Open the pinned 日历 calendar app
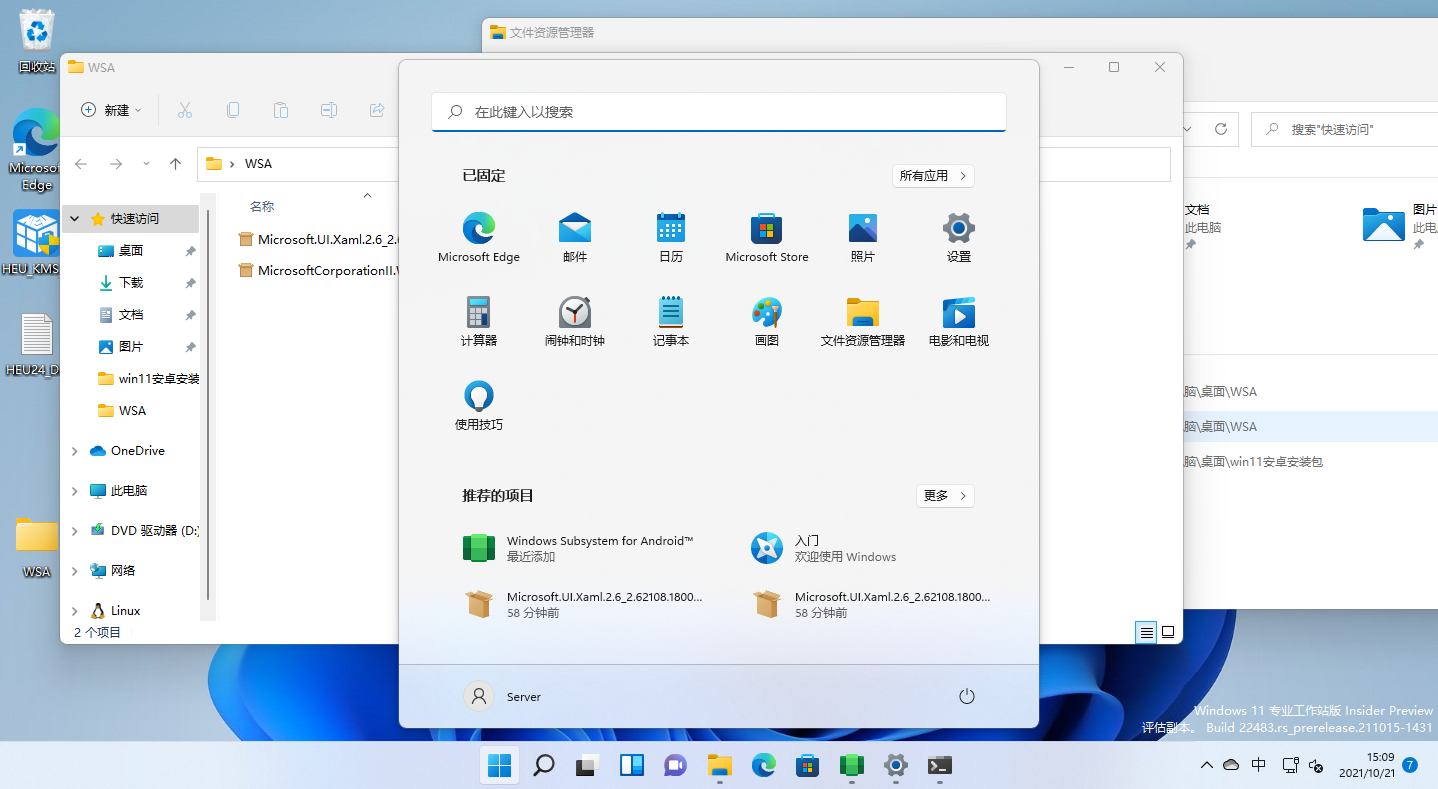Image resolution: width=1438 pixels, height=789 pixels. 671,237
